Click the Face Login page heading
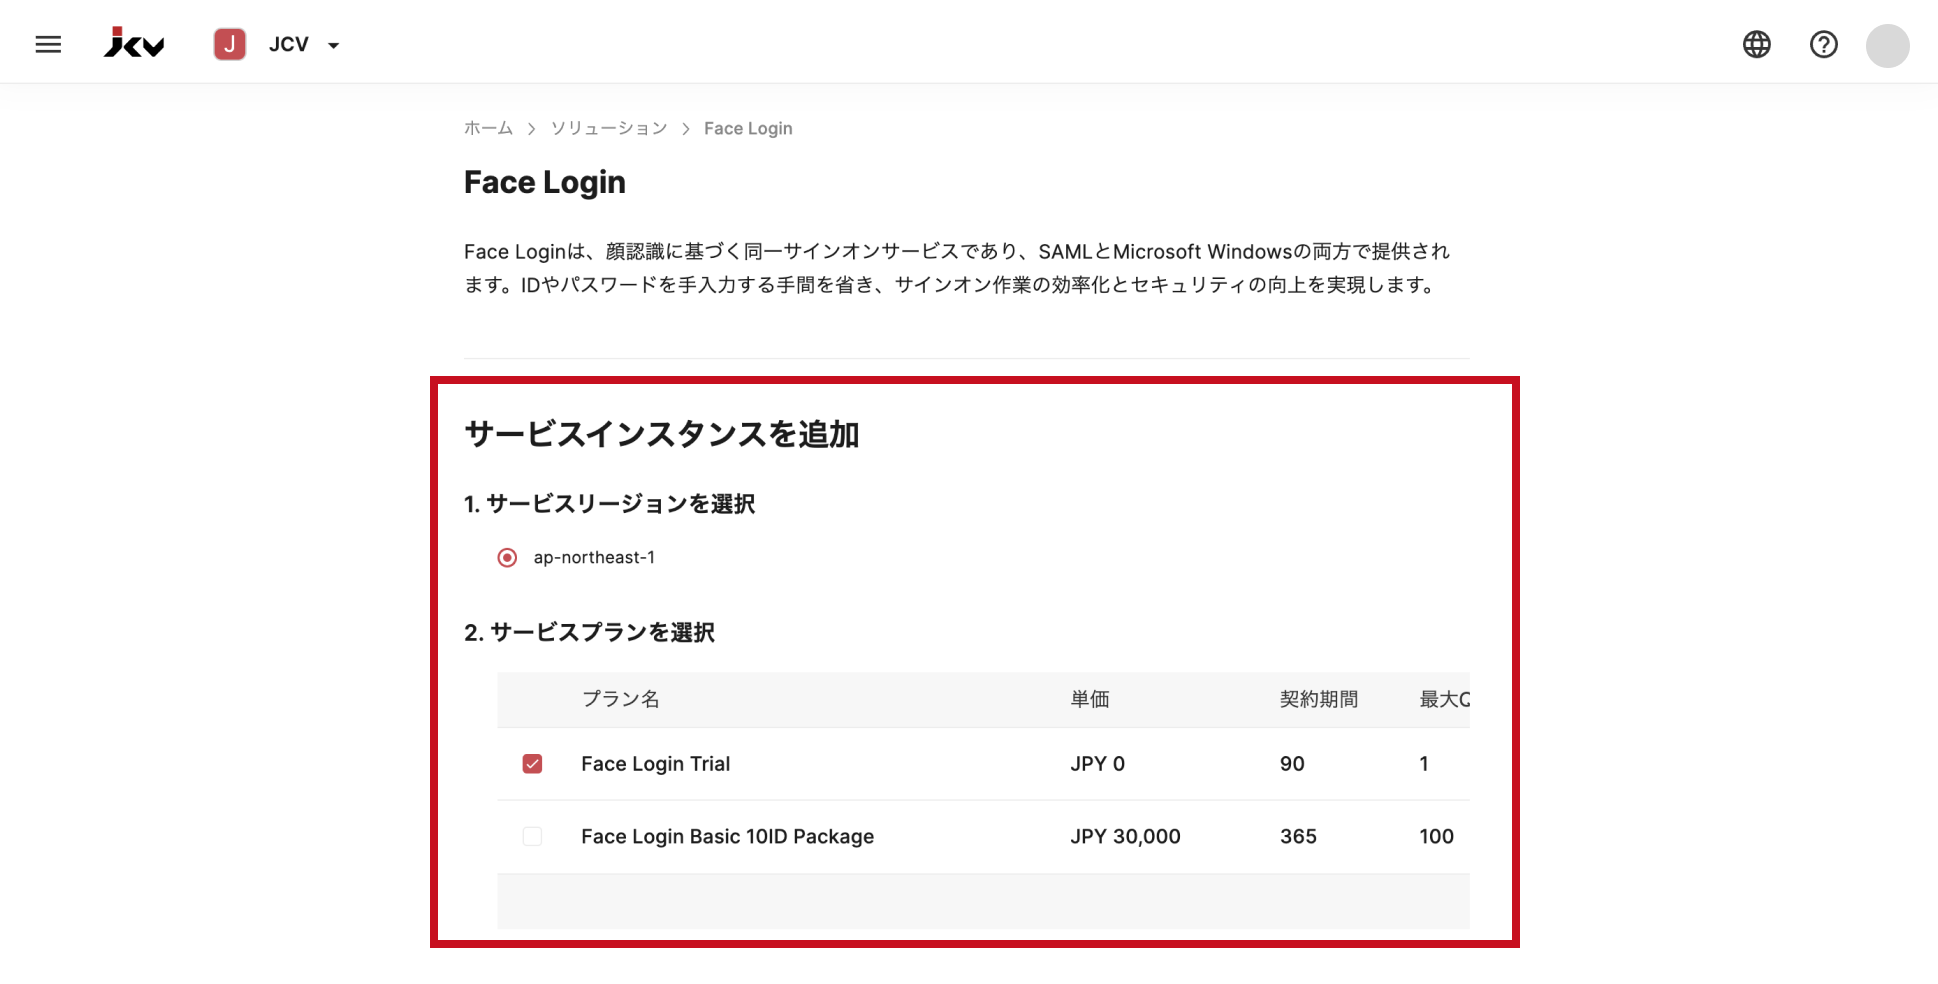Screen dimensions: 1938x984 click(545, 182)
